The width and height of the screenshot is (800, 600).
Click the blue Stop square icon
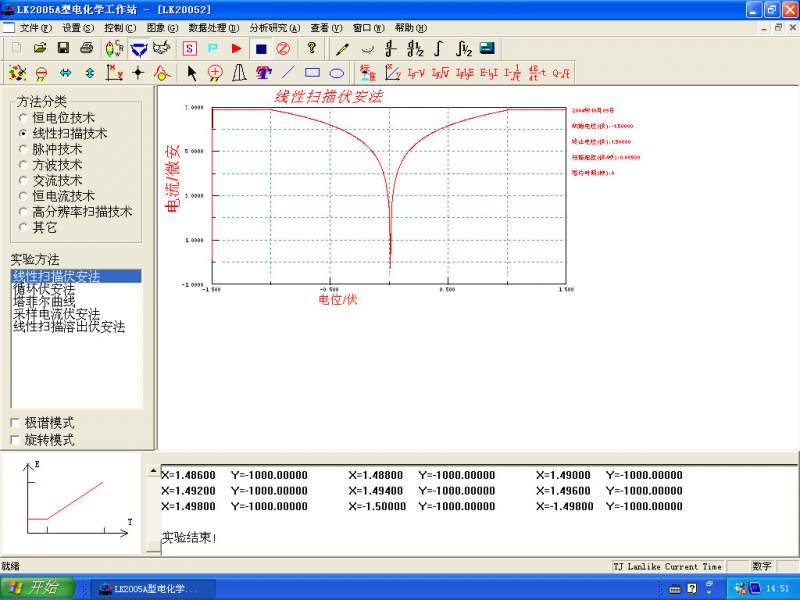coord(261,48)
